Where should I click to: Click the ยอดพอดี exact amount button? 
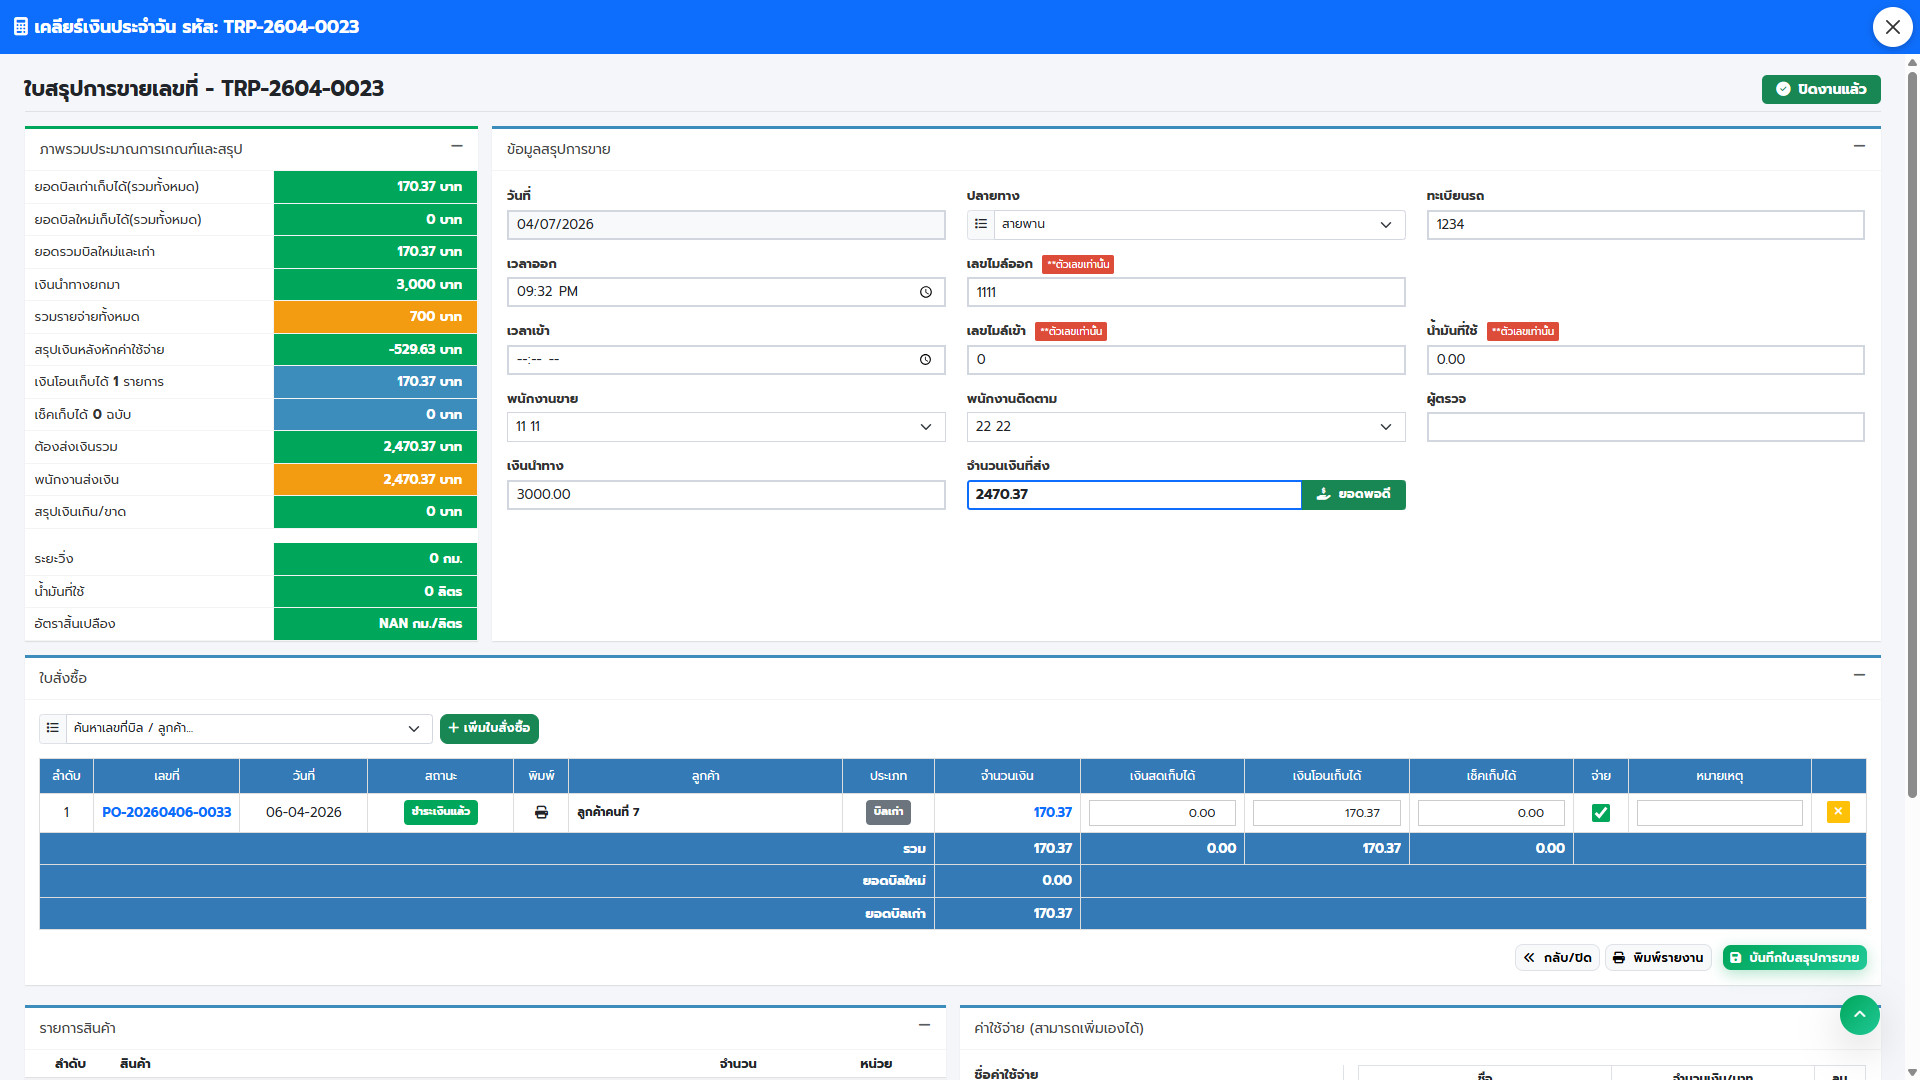pyautogui.click(x=1353, y=494)
